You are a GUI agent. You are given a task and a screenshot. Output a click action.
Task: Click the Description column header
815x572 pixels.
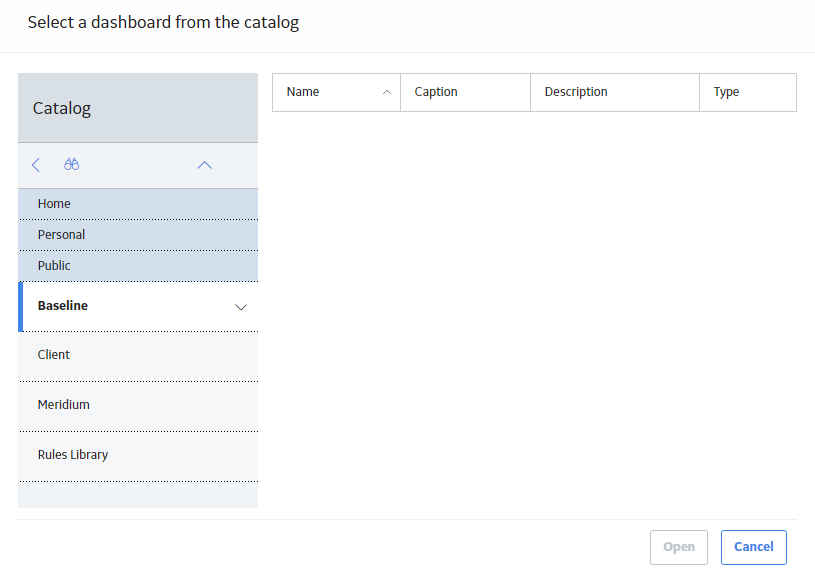pyautogui.click(x=615, y=92)
